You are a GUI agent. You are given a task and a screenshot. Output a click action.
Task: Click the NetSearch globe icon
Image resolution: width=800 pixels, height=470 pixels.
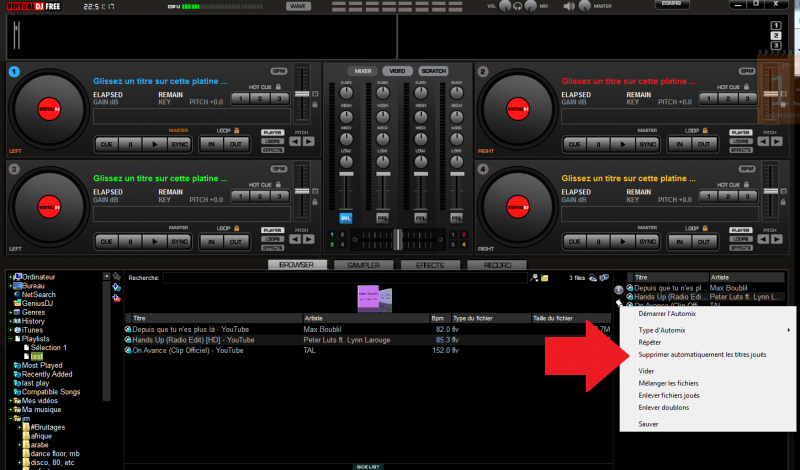click(16, 294)
